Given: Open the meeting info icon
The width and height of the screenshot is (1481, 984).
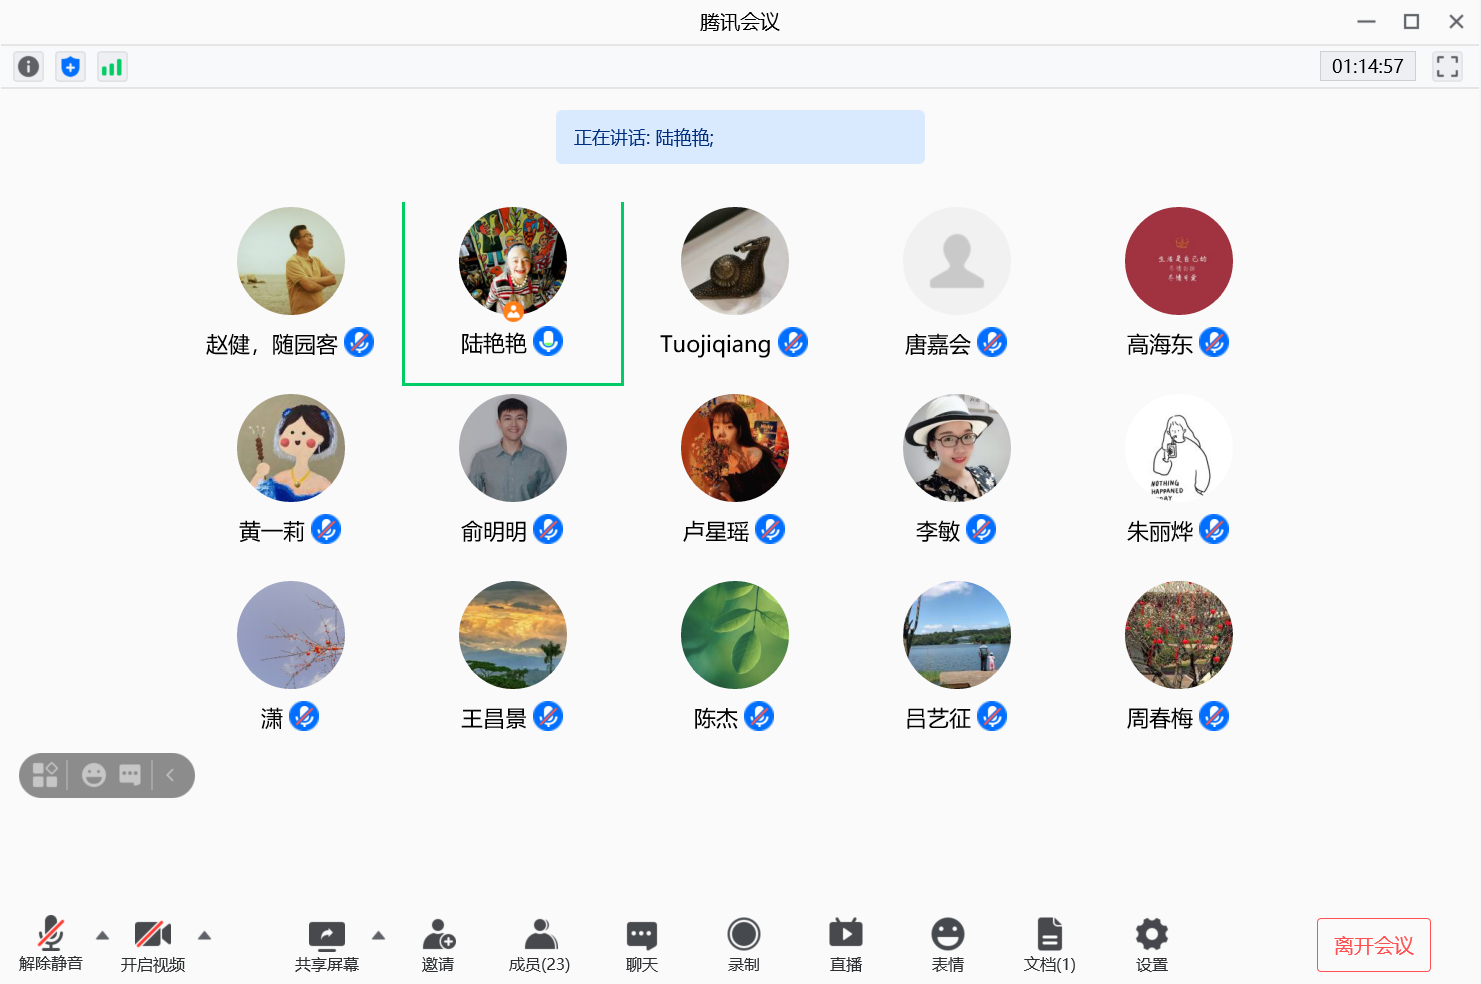Looking at the screenshot, I should pyautogui.click(x=28, y=67).
